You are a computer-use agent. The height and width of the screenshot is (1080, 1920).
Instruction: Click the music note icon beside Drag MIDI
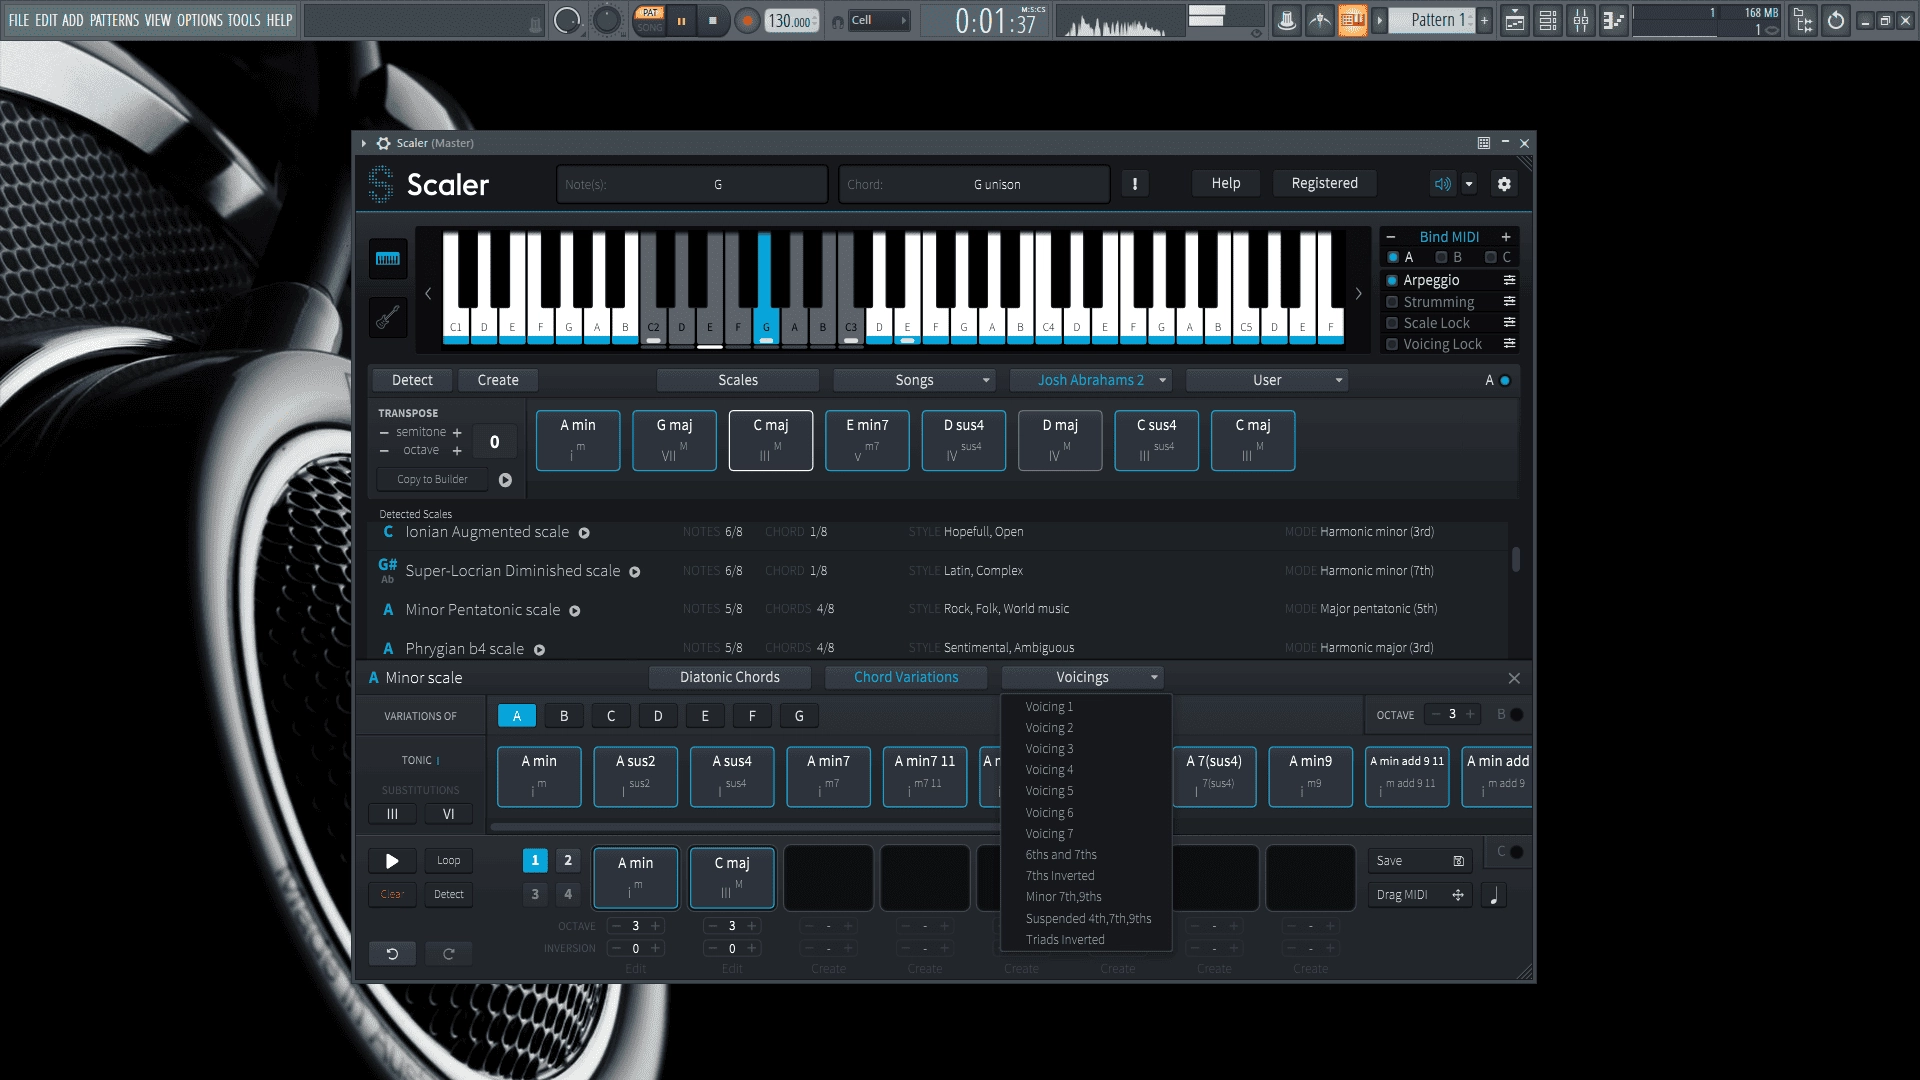coord(1494,896)
